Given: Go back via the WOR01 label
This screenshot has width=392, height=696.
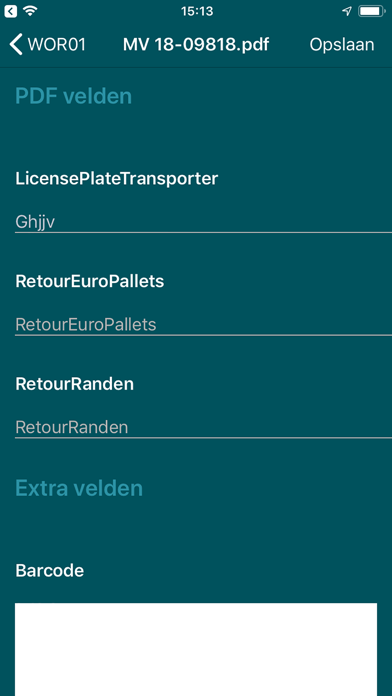Looking at the screenshot, I should 56,45.
